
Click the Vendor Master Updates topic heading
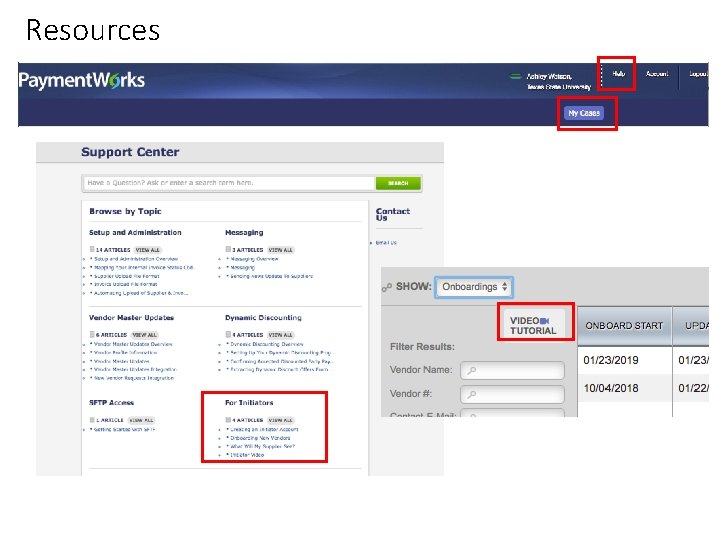pos(131,317)
